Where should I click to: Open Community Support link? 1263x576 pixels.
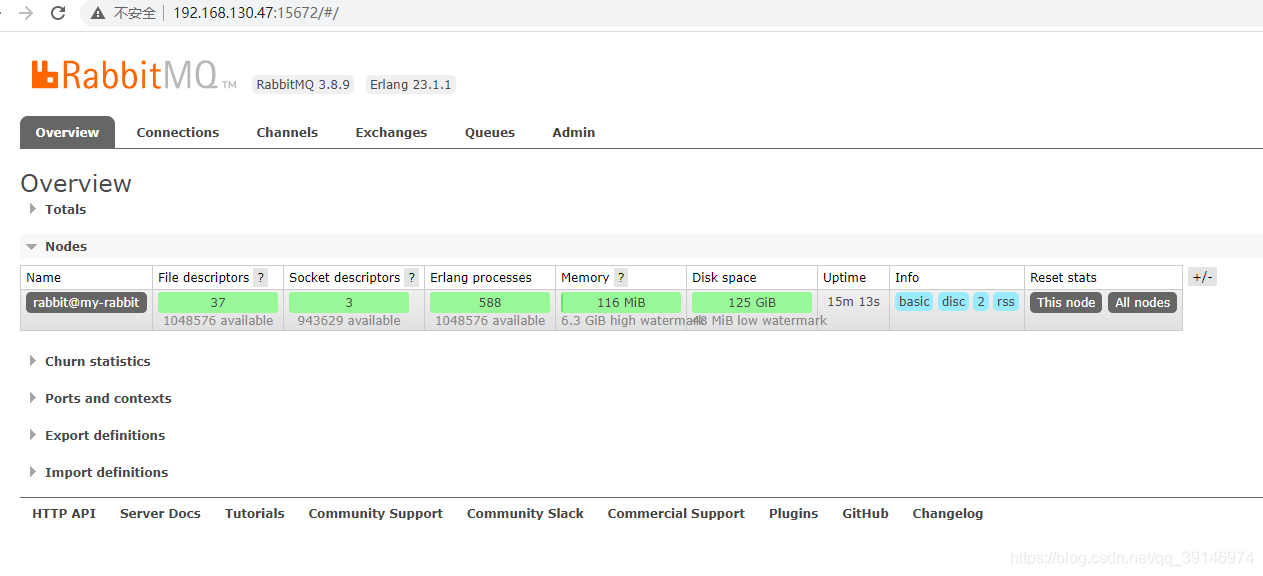pos(376,513)
